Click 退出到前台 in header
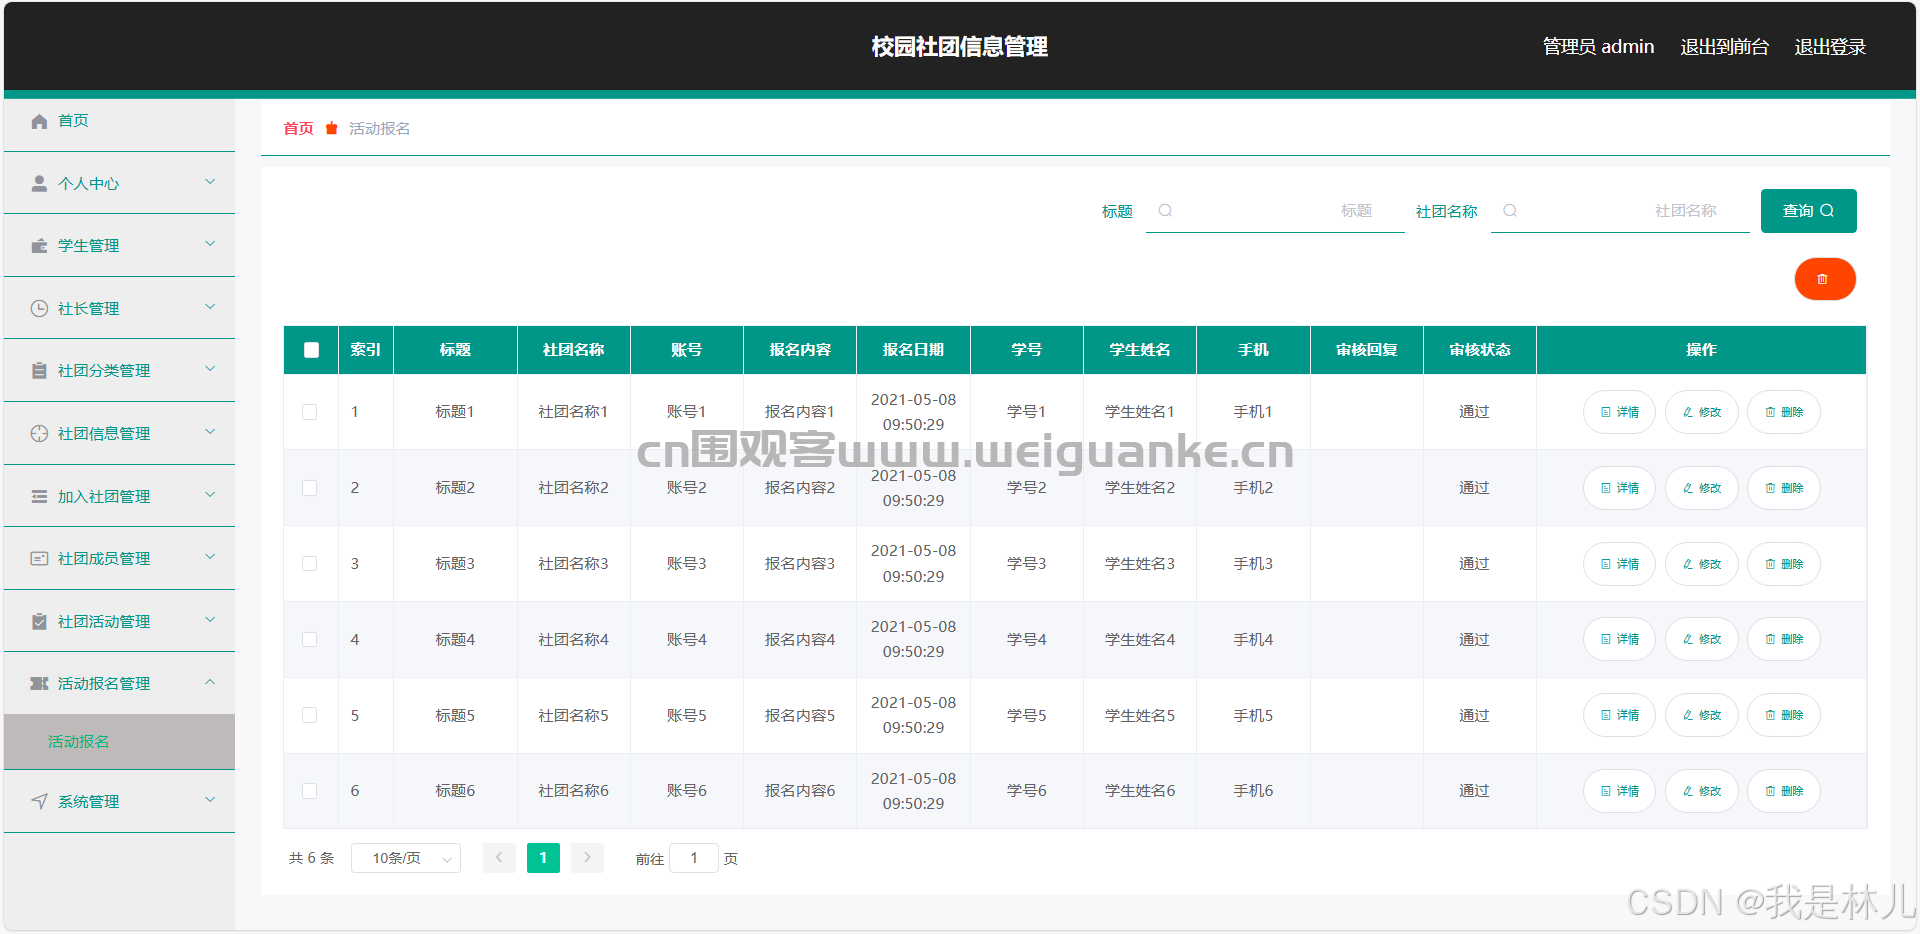This screenshot has width=1920, height=934. point(1724,47)
